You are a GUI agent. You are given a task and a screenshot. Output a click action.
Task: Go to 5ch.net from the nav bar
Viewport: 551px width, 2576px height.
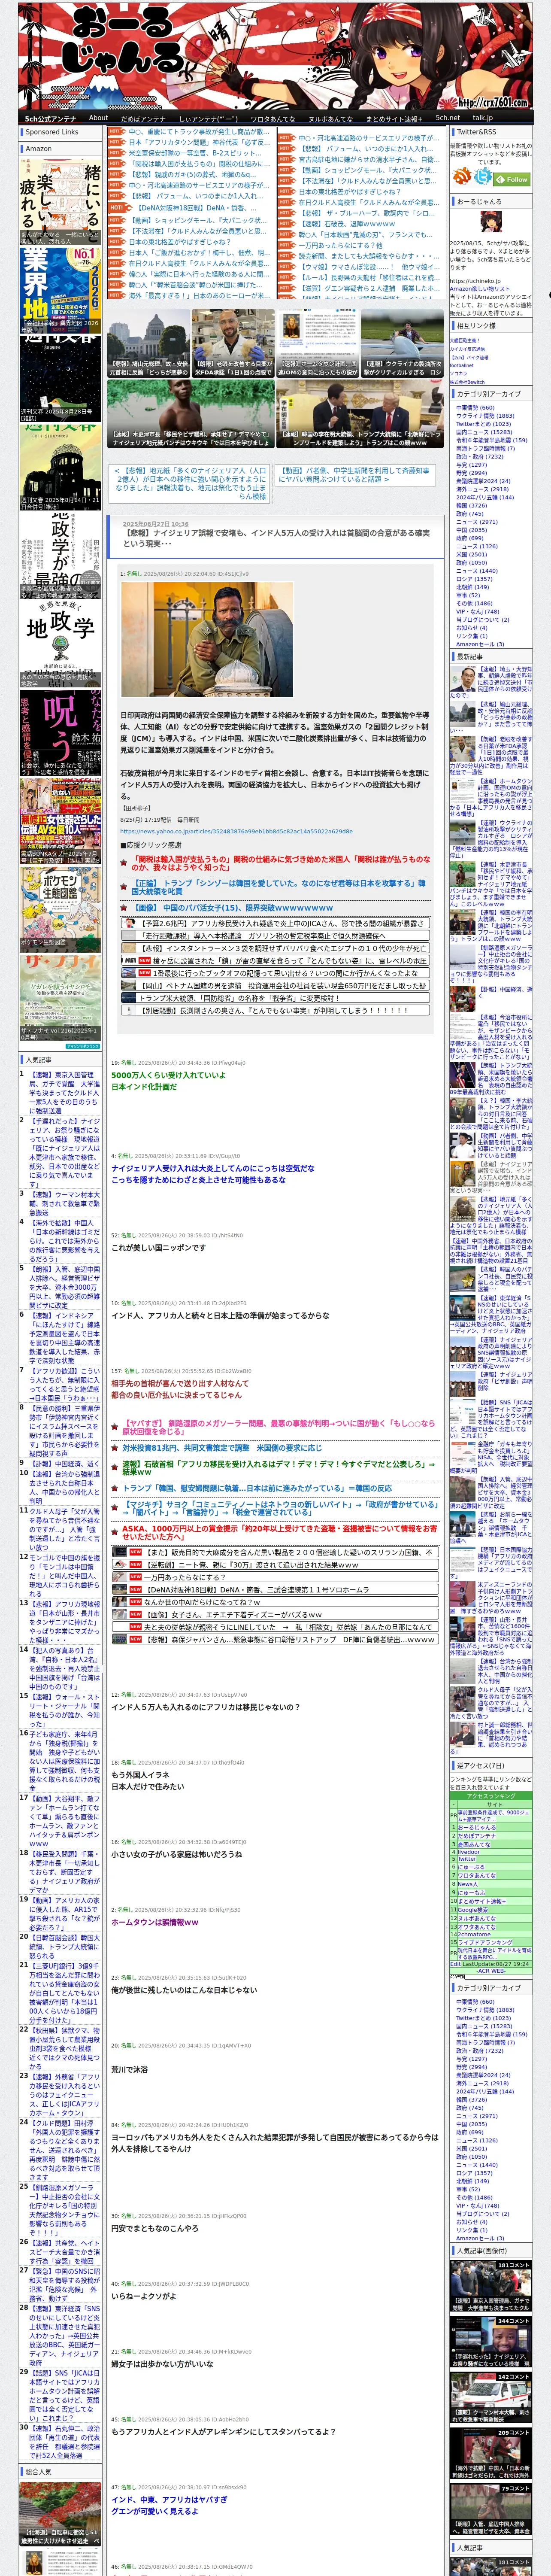(x=448, y=118)
